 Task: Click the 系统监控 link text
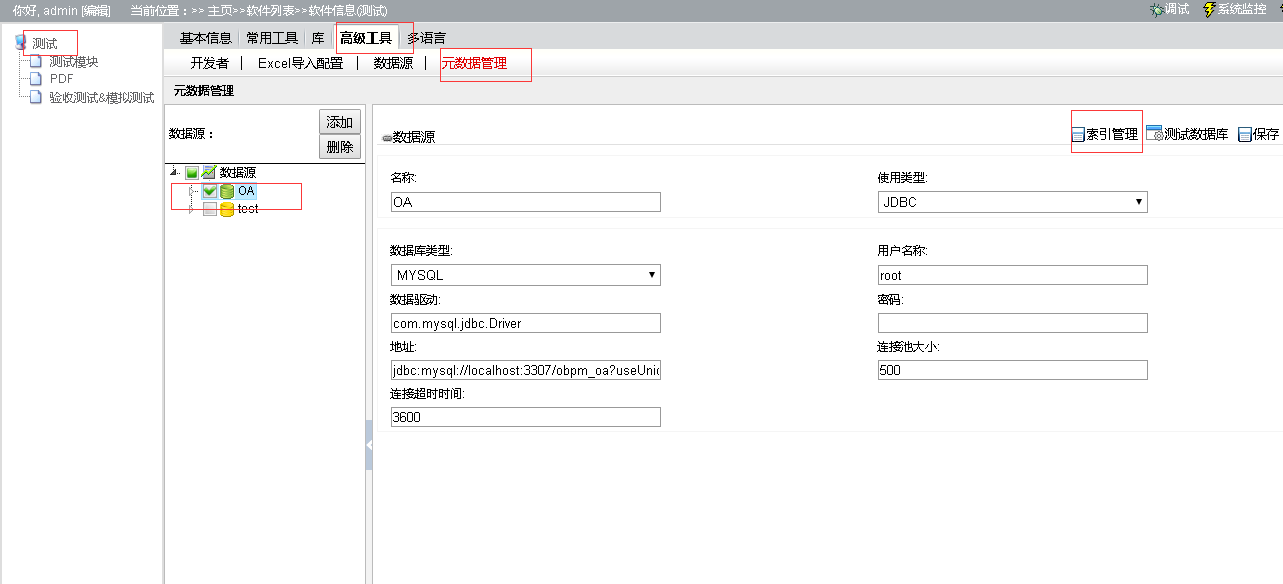point(1242,9)
